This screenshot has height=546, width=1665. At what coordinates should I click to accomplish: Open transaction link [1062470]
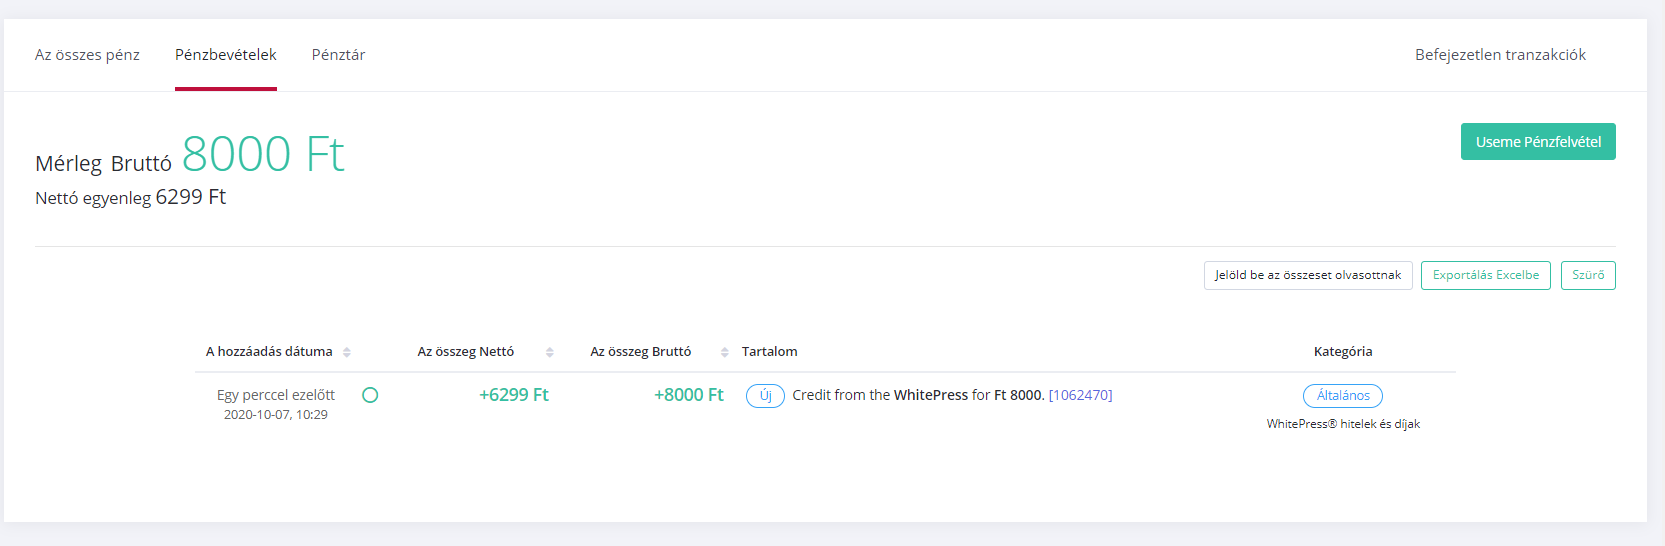[x=1080, y=395]
